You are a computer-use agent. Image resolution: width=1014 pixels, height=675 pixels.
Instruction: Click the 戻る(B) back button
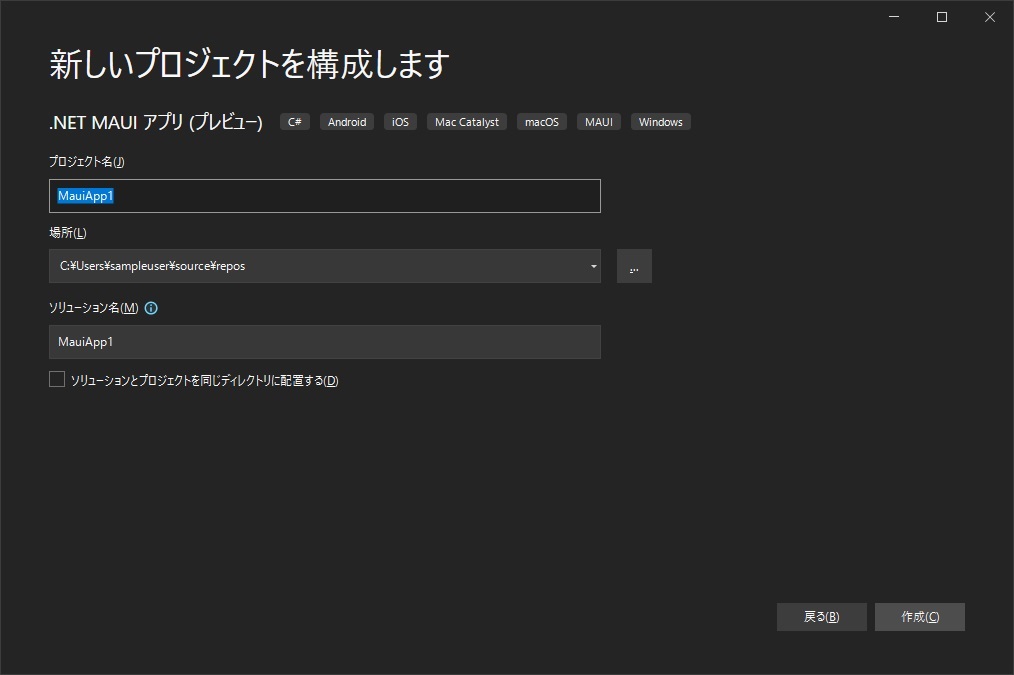click(x=821, y=617)
